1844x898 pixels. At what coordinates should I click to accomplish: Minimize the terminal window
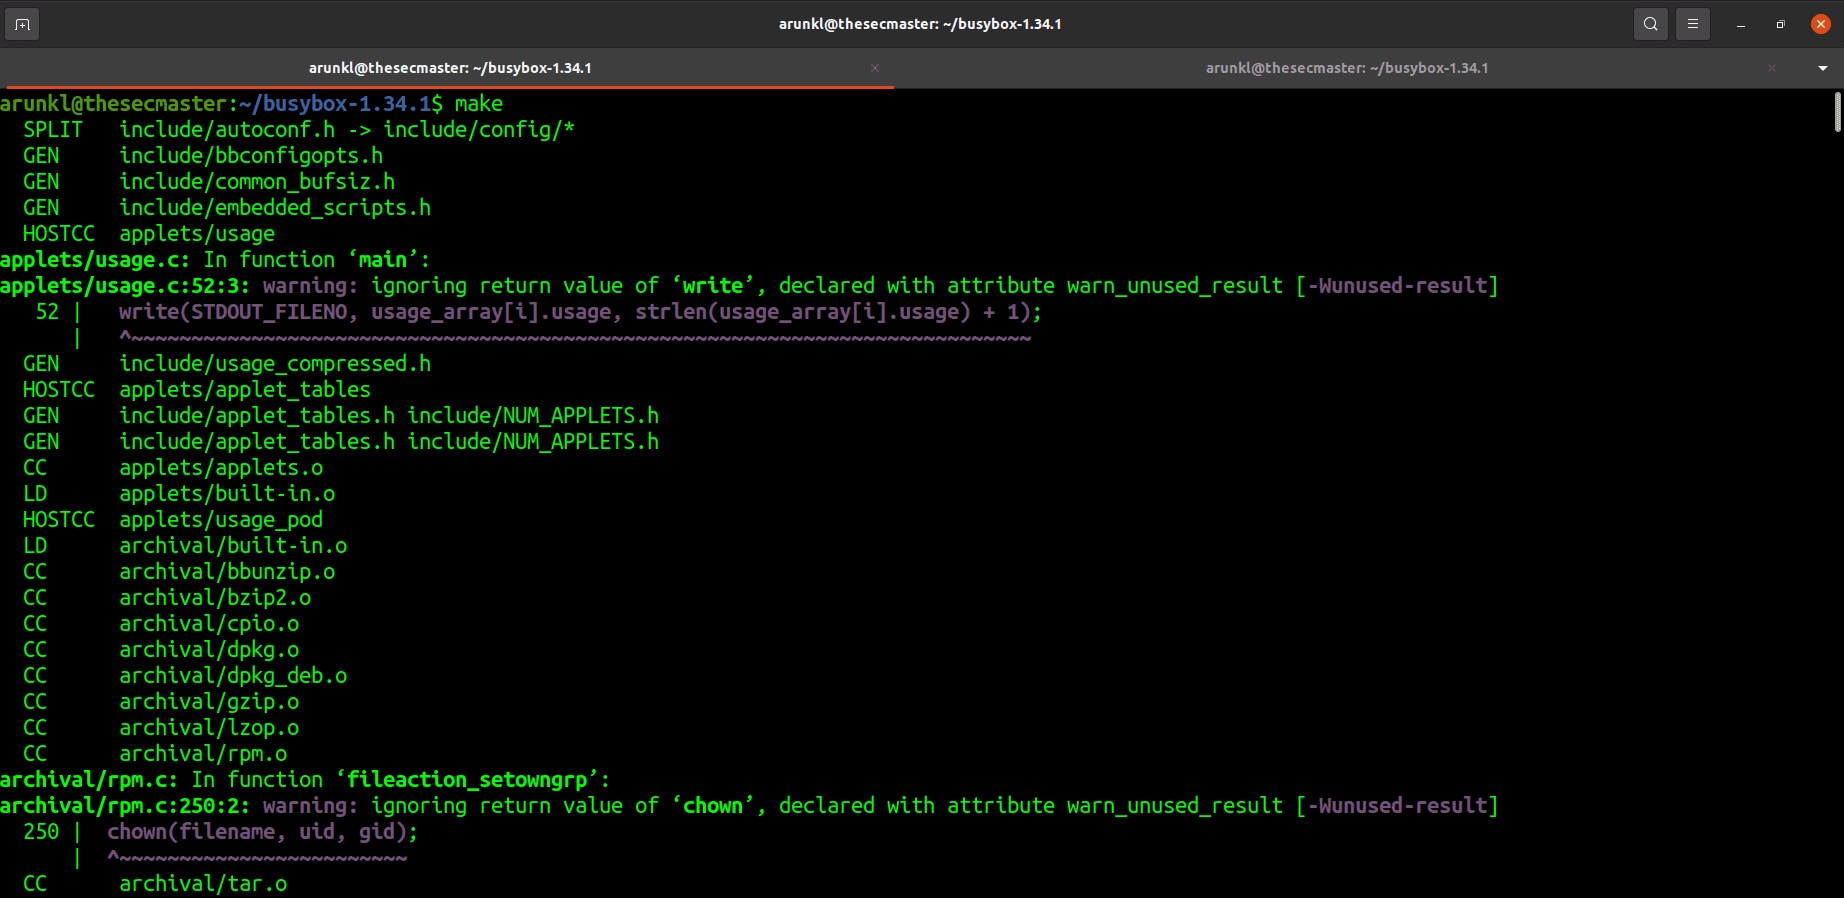point(1741,24)
